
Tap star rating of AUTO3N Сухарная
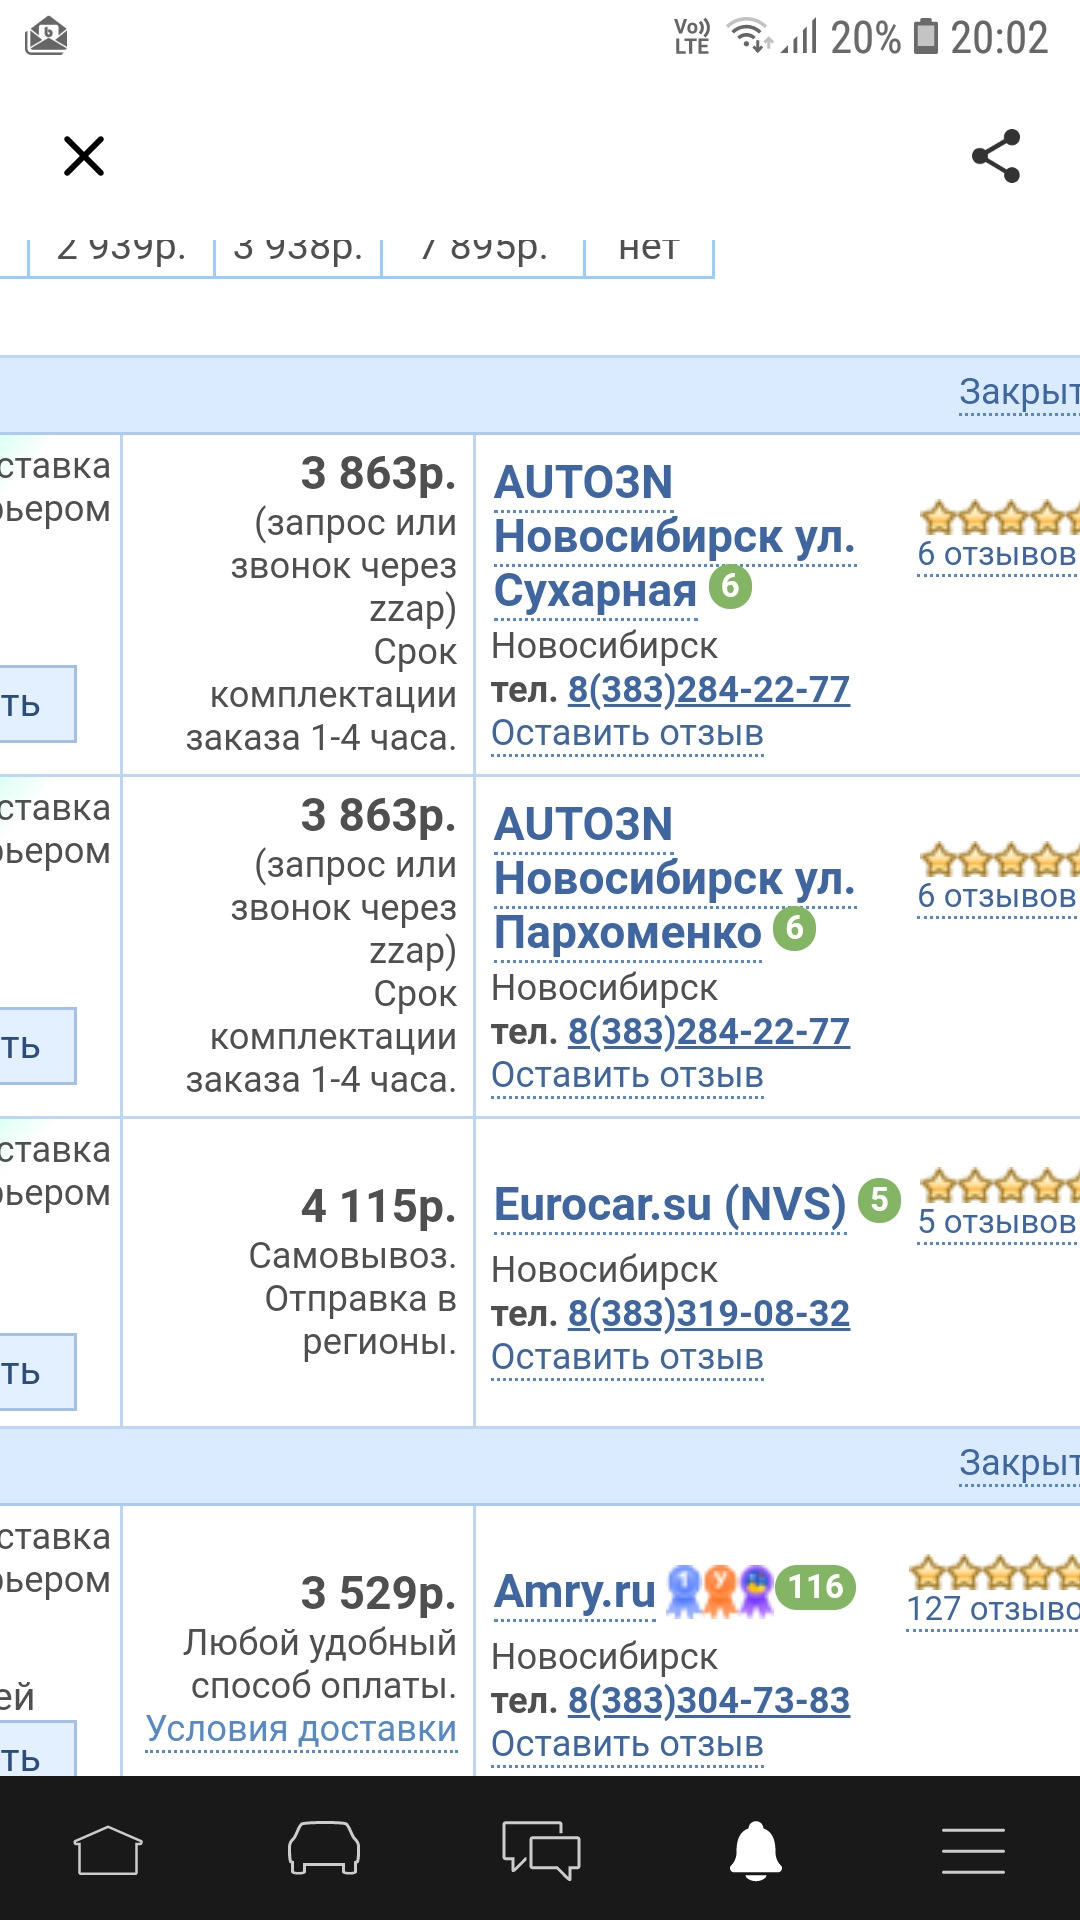(x=1000, y=518)
